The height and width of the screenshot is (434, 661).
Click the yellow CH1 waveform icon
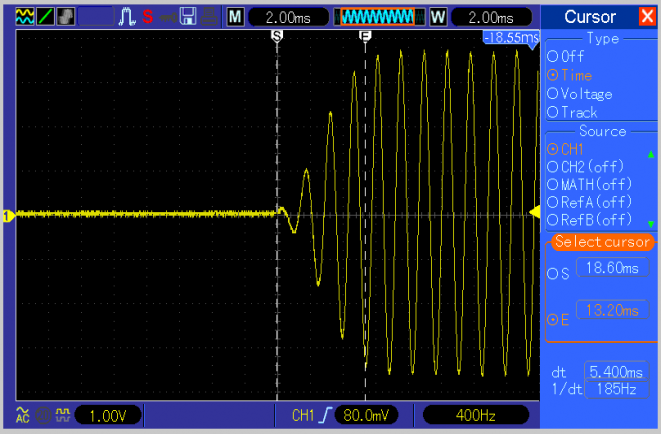point(25,17)
